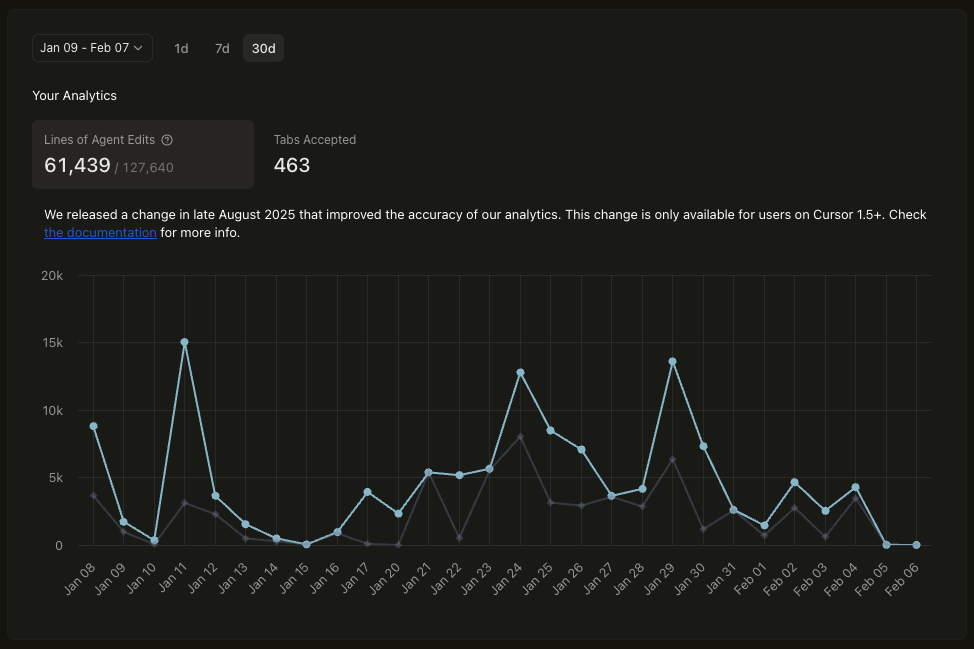Click the Jan 29 blue data point
974x649 pixels.
(x=673, y=361)
